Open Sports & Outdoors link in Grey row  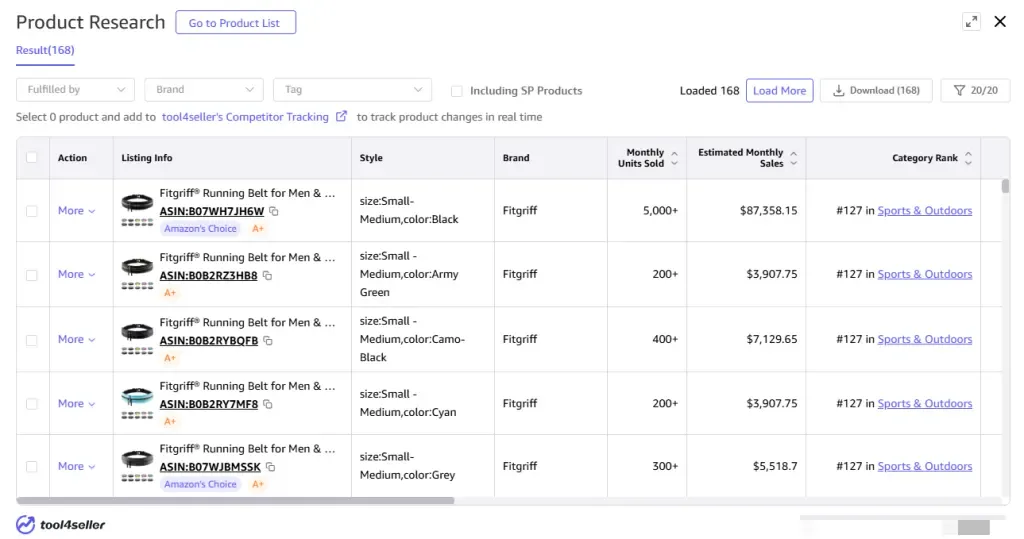[x=925, y=466]
